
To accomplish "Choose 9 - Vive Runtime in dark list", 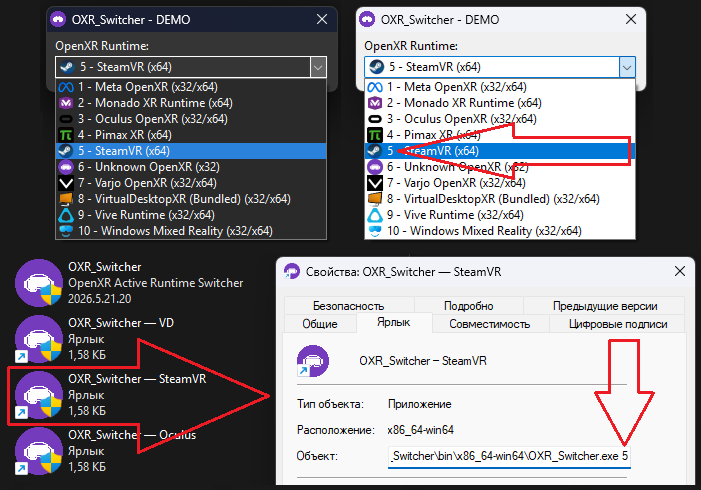I will [191, 215].
